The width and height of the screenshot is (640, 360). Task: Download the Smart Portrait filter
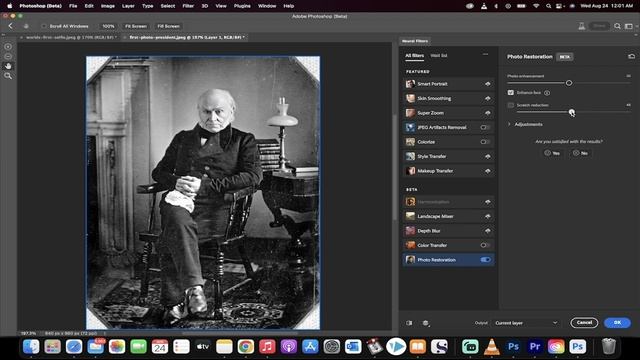pyautogui.click(x=487, y=84)
